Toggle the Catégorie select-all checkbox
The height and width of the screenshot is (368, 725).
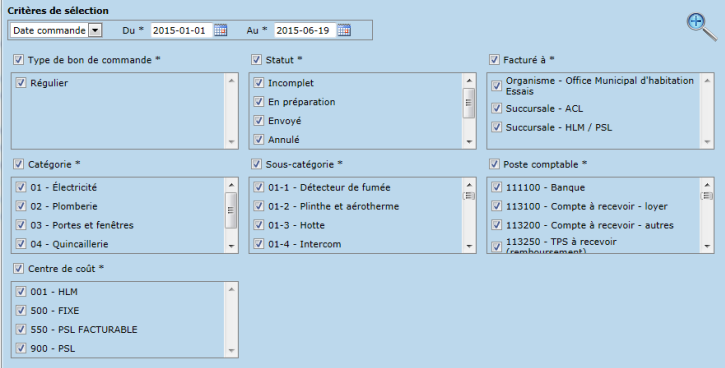pos(18,164)
